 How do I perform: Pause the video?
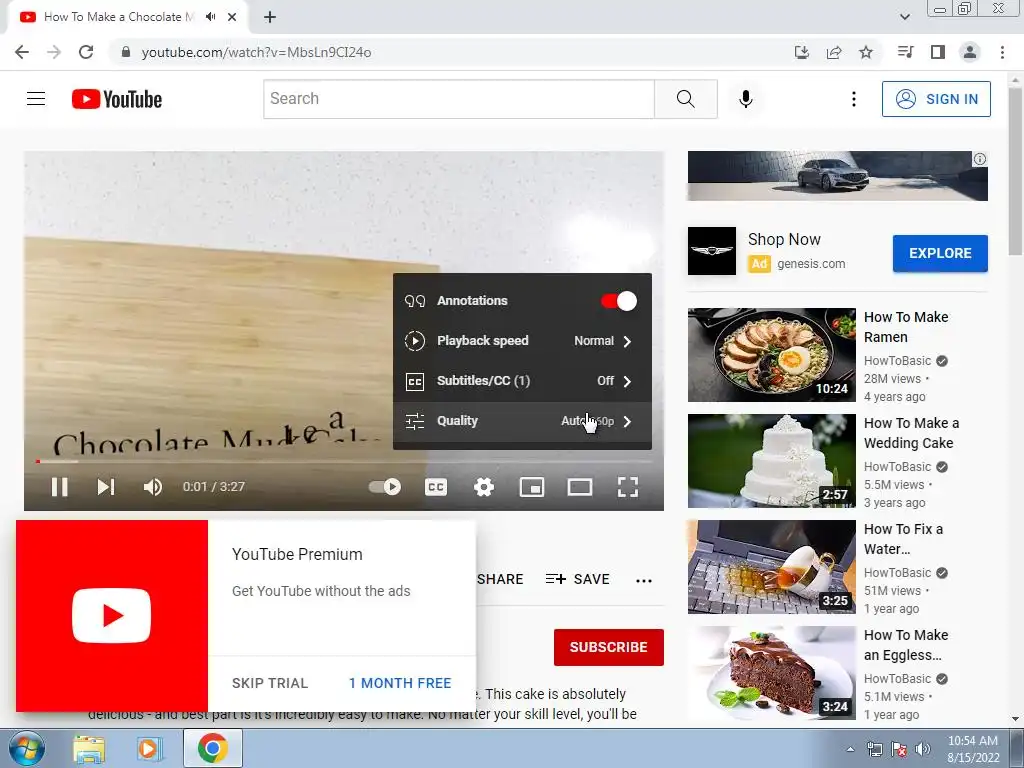tap(59, 487)
